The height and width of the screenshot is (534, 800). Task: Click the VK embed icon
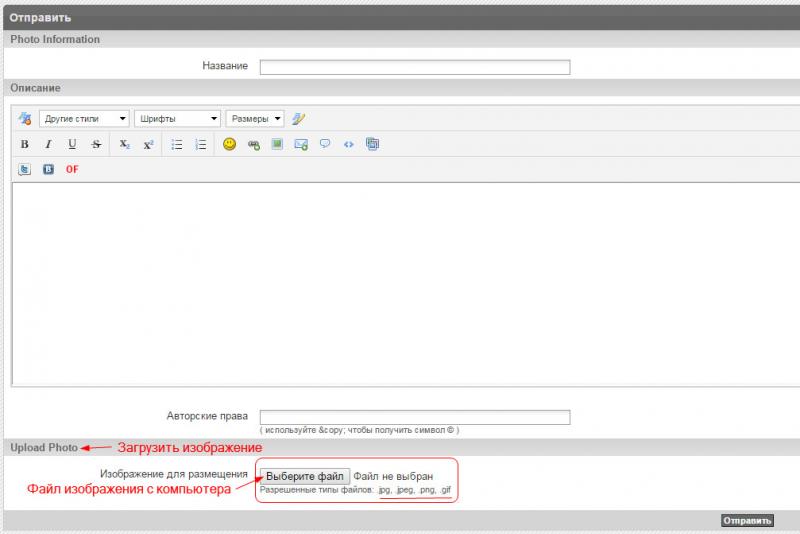click(48, 169)
